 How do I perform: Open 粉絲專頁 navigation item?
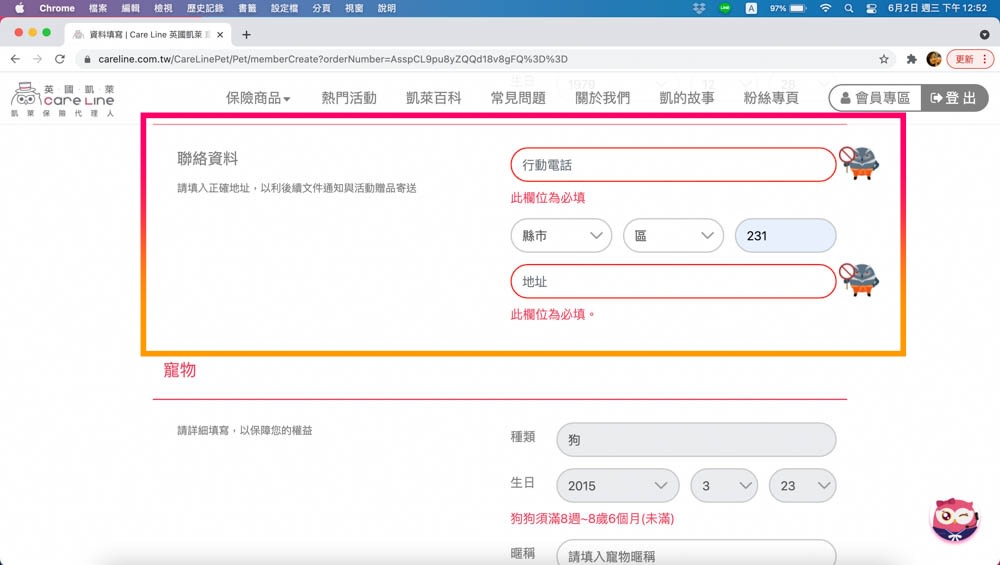(771, 98)
